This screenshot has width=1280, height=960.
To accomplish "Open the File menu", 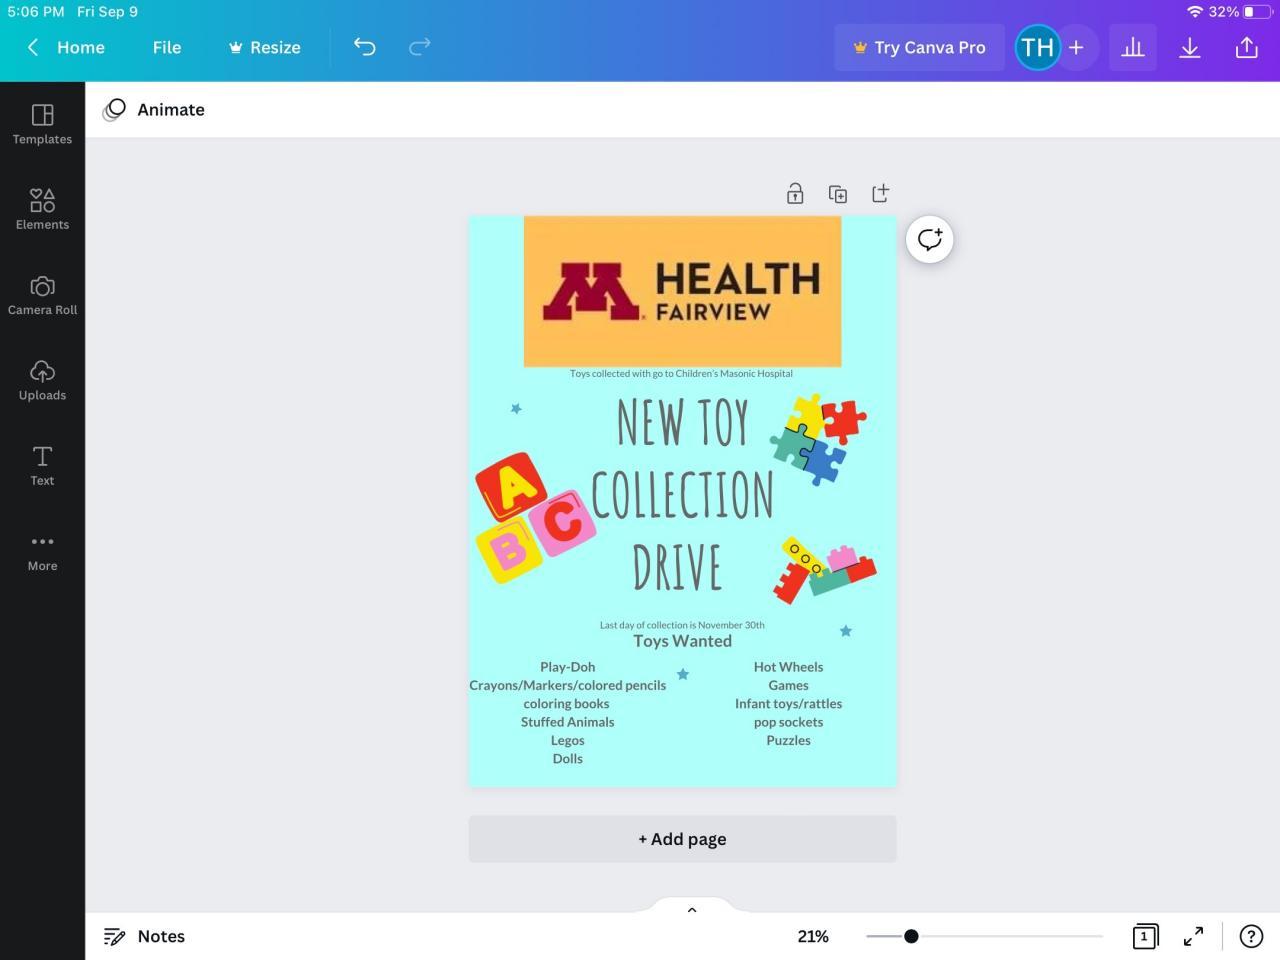I will 167,47.
